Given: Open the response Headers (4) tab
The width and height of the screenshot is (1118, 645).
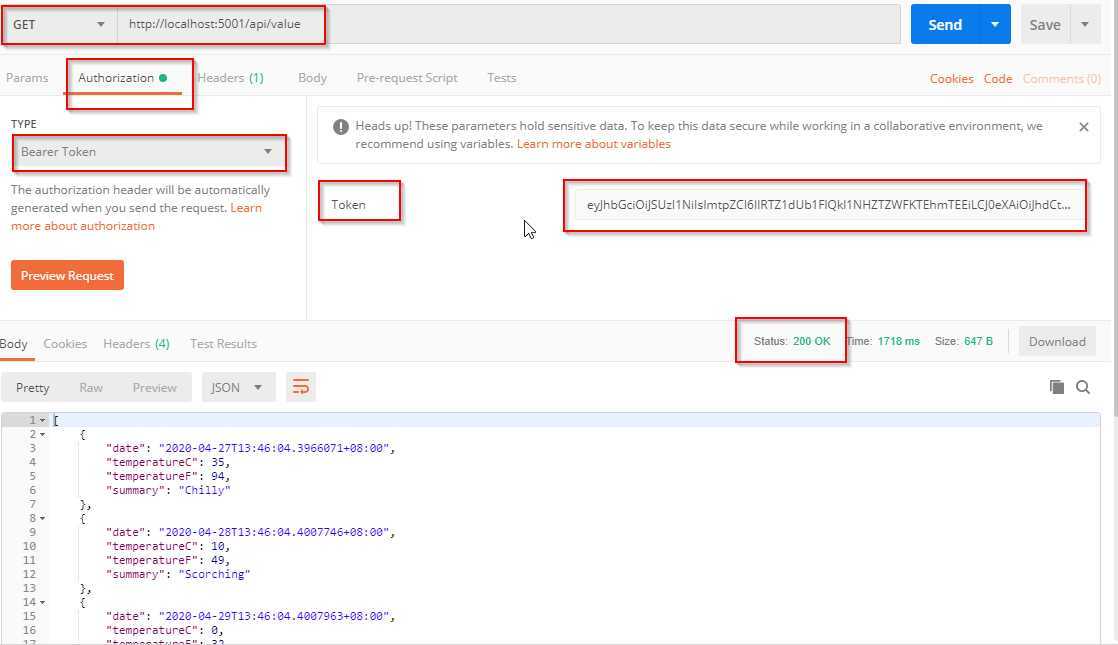Looking at the screenshot, I should point(136,344).
